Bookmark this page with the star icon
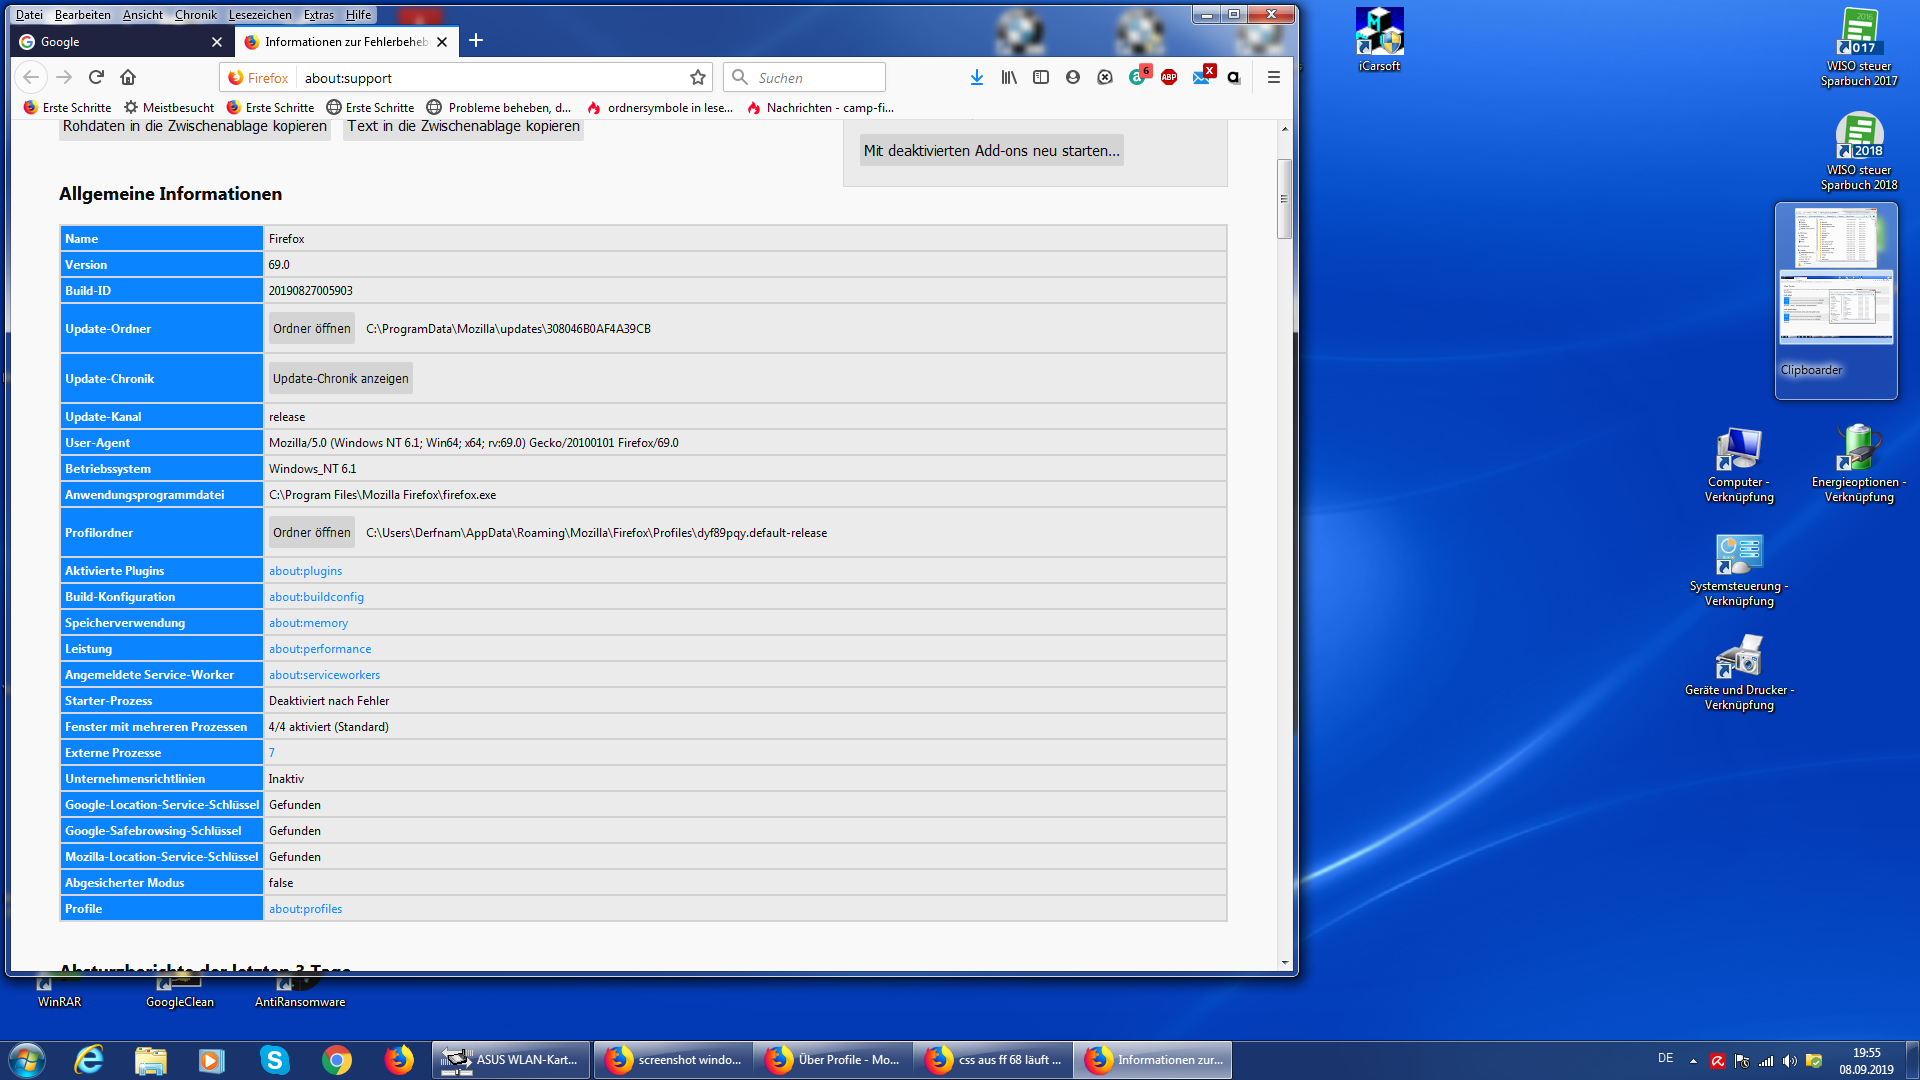The width and height of the screenshot is (1920, 1080). coord(698,78)
